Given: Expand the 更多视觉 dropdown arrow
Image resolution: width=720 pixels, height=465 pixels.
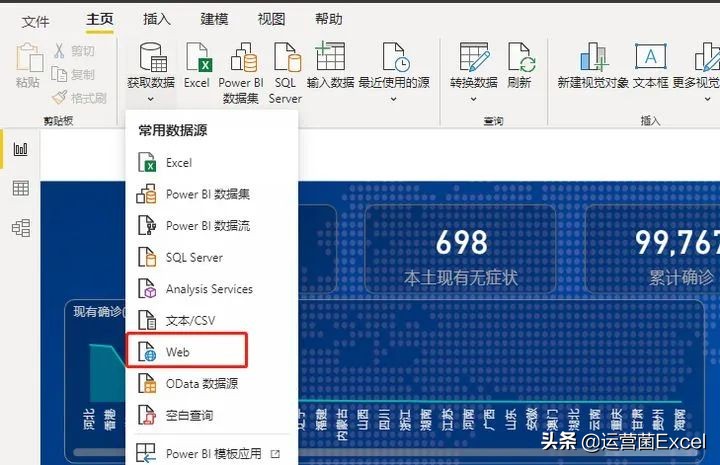Looking at the screenshot, I should (x=708, y=99).
